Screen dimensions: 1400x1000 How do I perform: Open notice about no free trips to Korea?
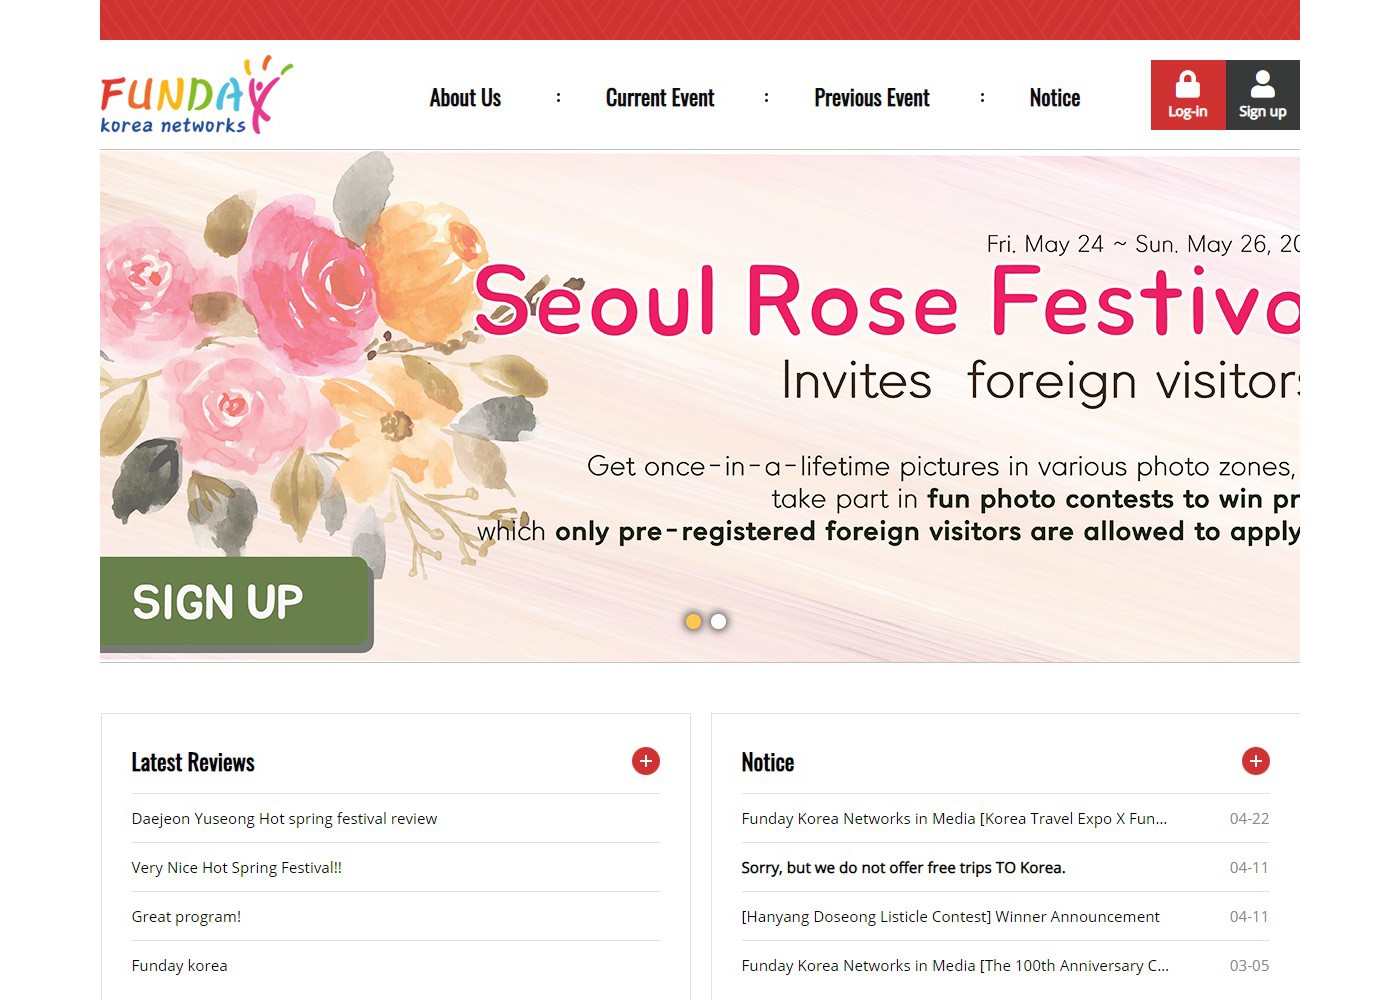point(903,867)
